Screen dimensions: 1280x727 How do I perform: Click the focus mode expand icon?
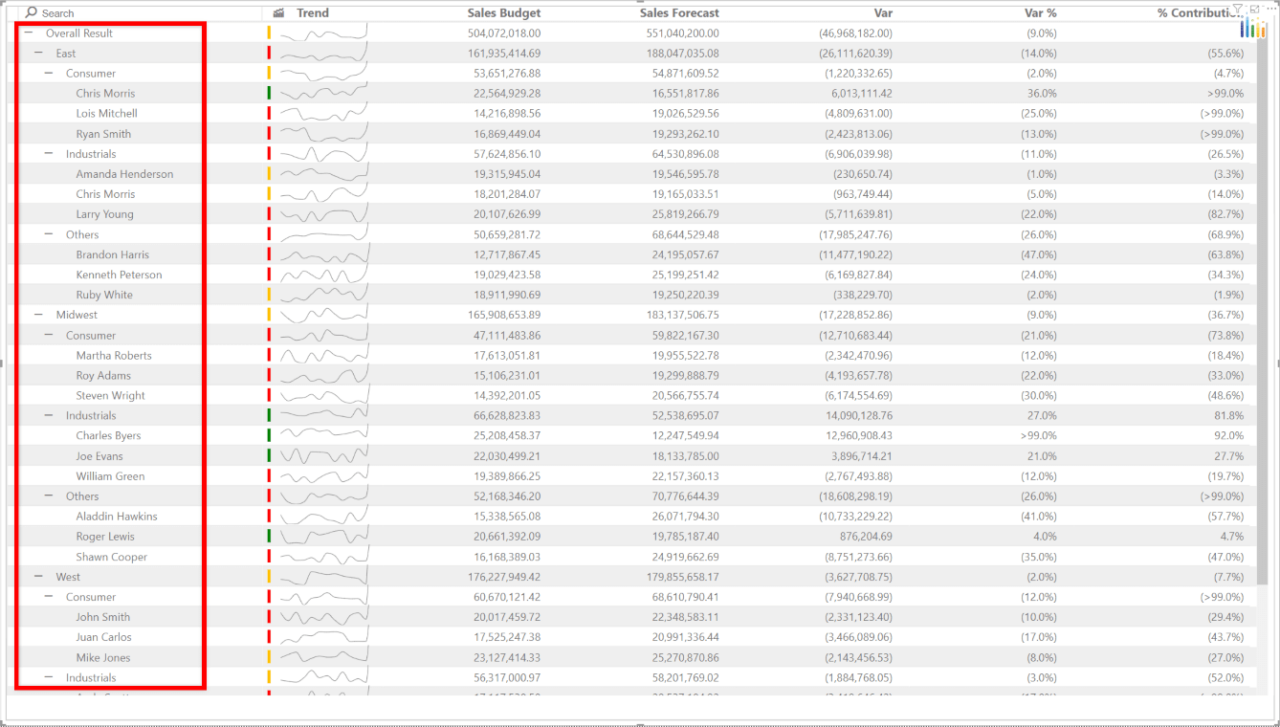[x=1255, y=8]
